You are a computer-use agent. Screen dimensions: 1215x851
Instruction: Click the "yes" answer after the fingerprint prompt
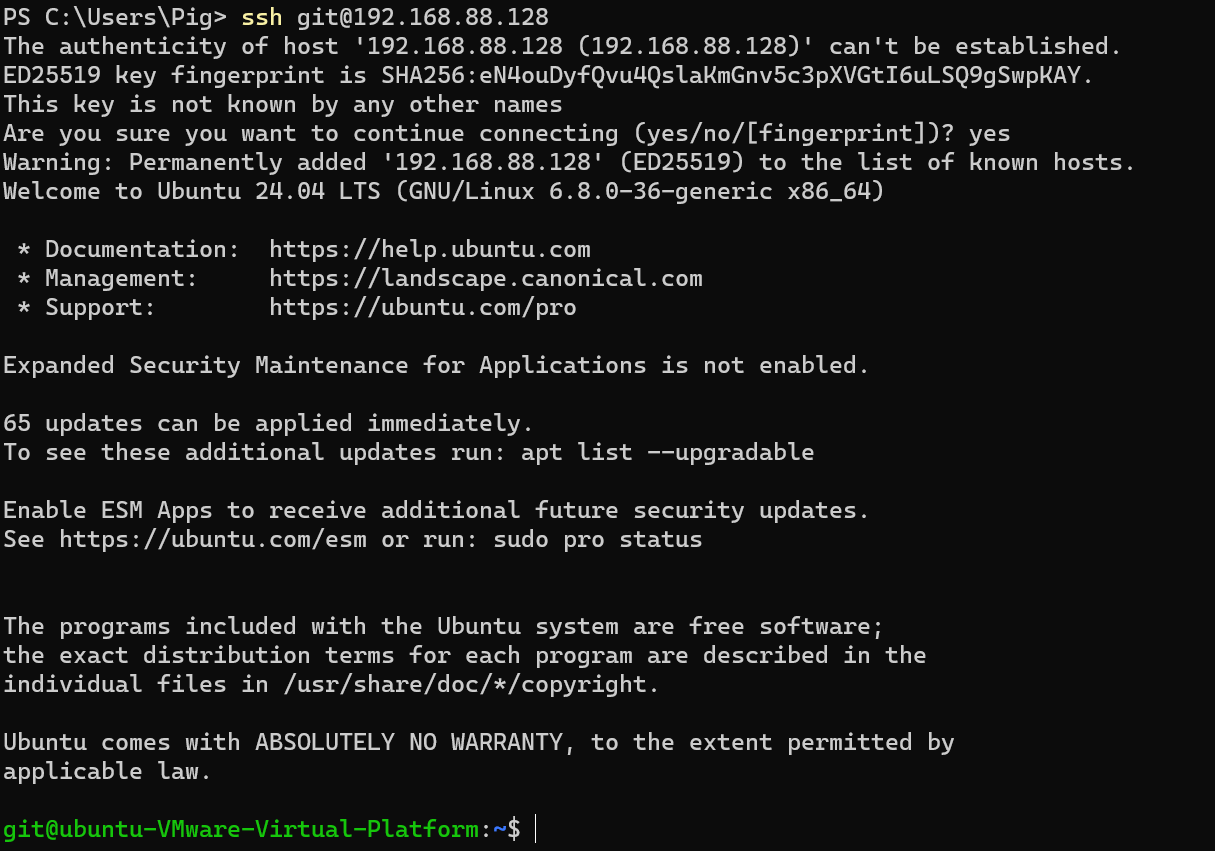tap(989, 133)
